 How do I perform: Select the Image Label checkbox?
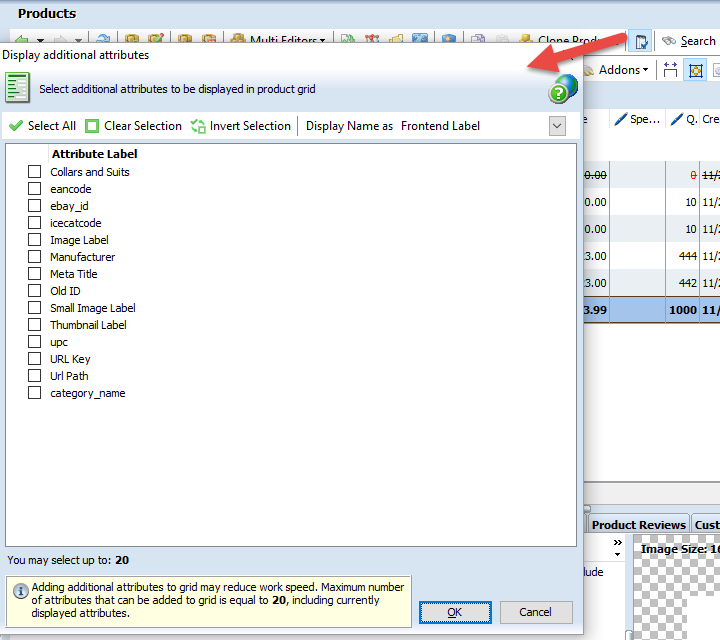[x=34, y=240]
